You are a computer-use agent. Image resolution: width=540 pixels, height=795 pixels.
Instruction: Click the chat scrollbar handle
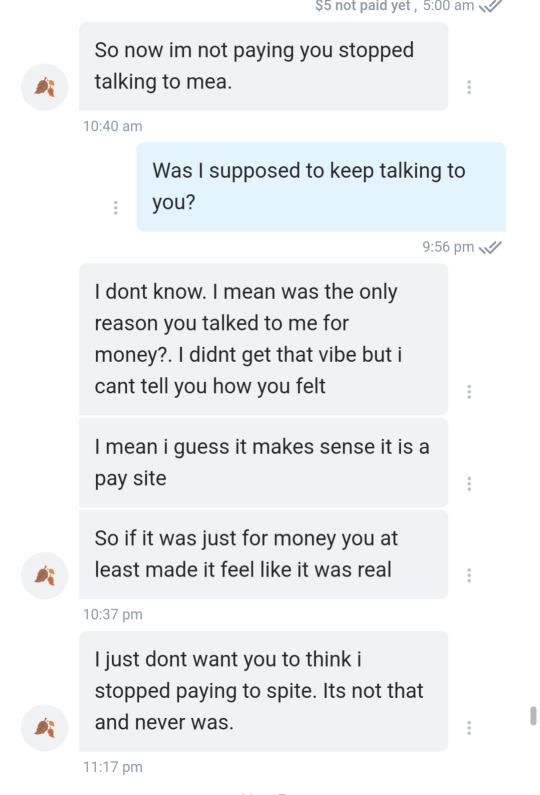pyautogui.click(x=533, y=716)
